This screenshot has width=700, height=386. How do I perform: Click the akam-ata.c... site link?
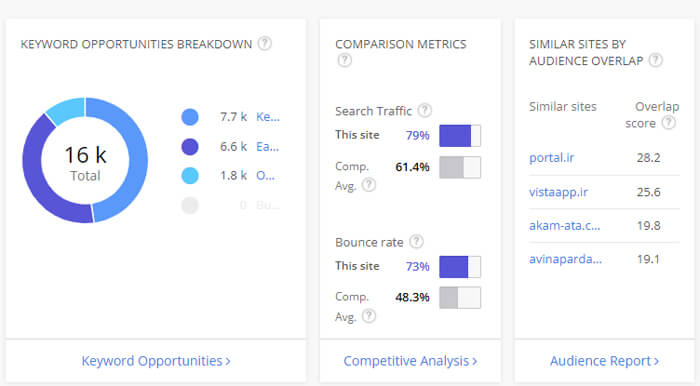click(564, 225)
